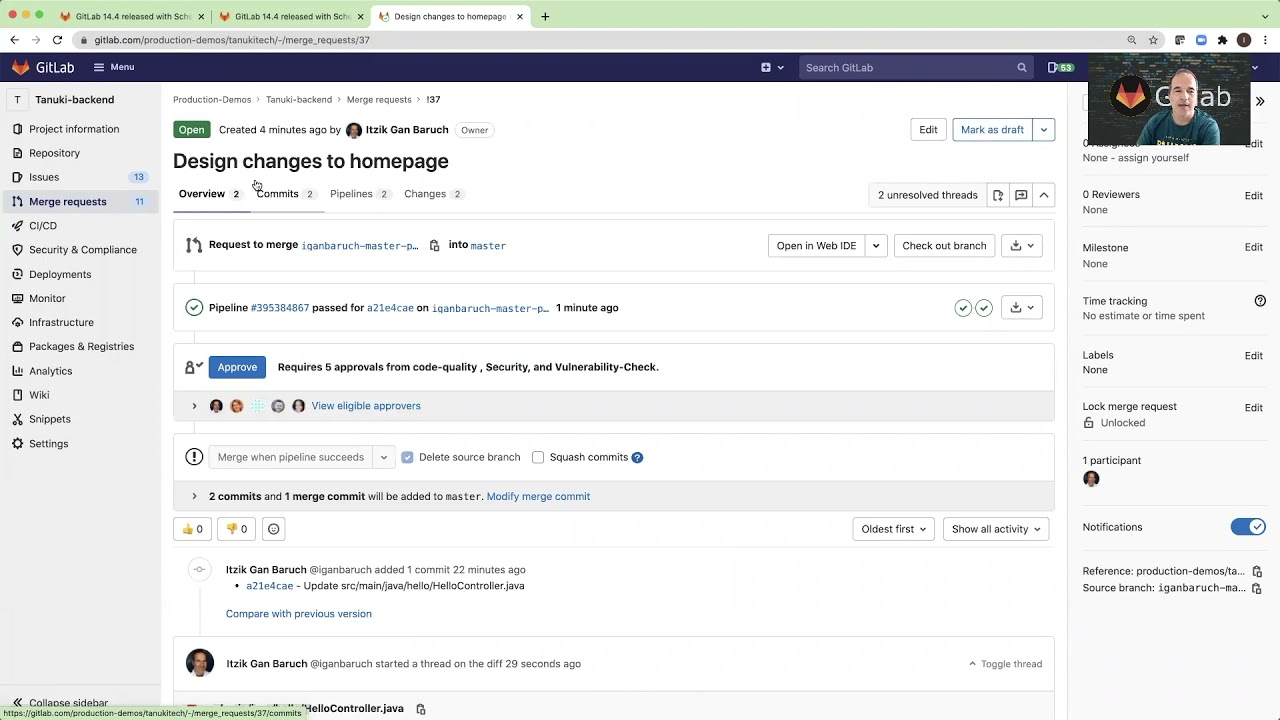This screenshot has width=1280, height=720.
Task: Open Packages & Registries in sidebar
Action: [81, 346]
